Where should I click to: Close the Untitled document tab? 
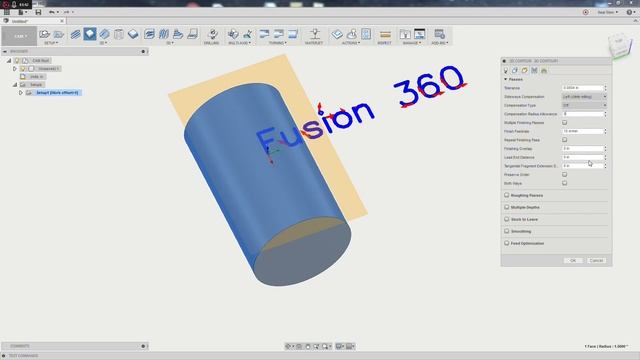(62, 21)
